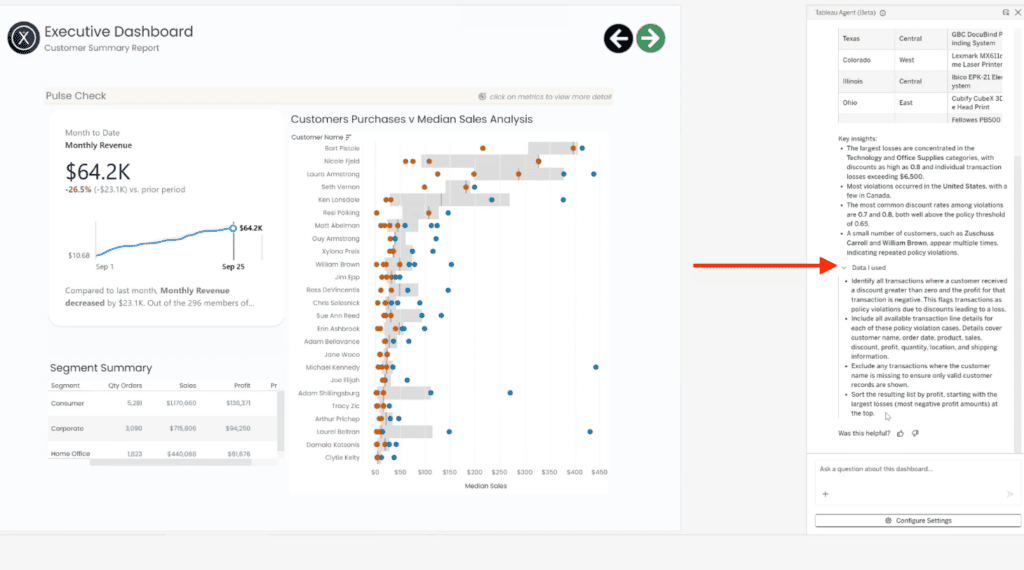This screenshot has height=570, width=1024.
Task: Click the 'Qty Orders' column header
Action: point(125,386)
